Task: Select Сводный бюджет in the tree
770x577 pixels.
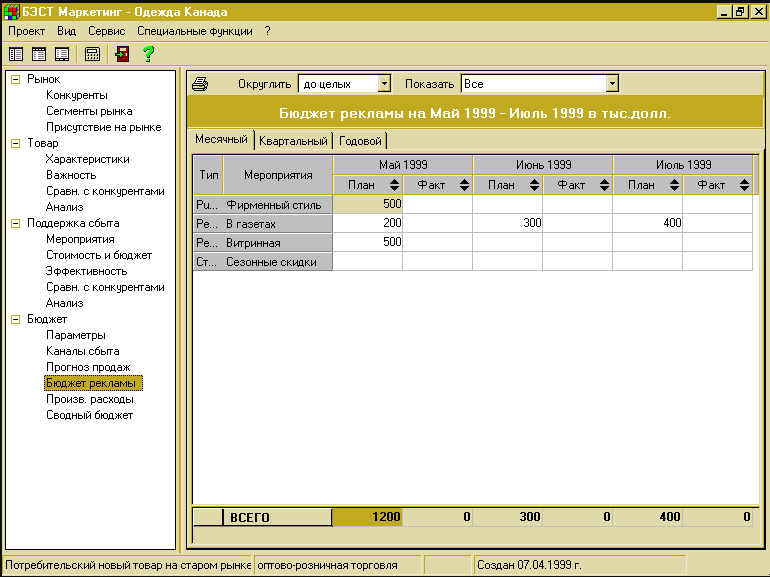Action: [x=89, y=415]
